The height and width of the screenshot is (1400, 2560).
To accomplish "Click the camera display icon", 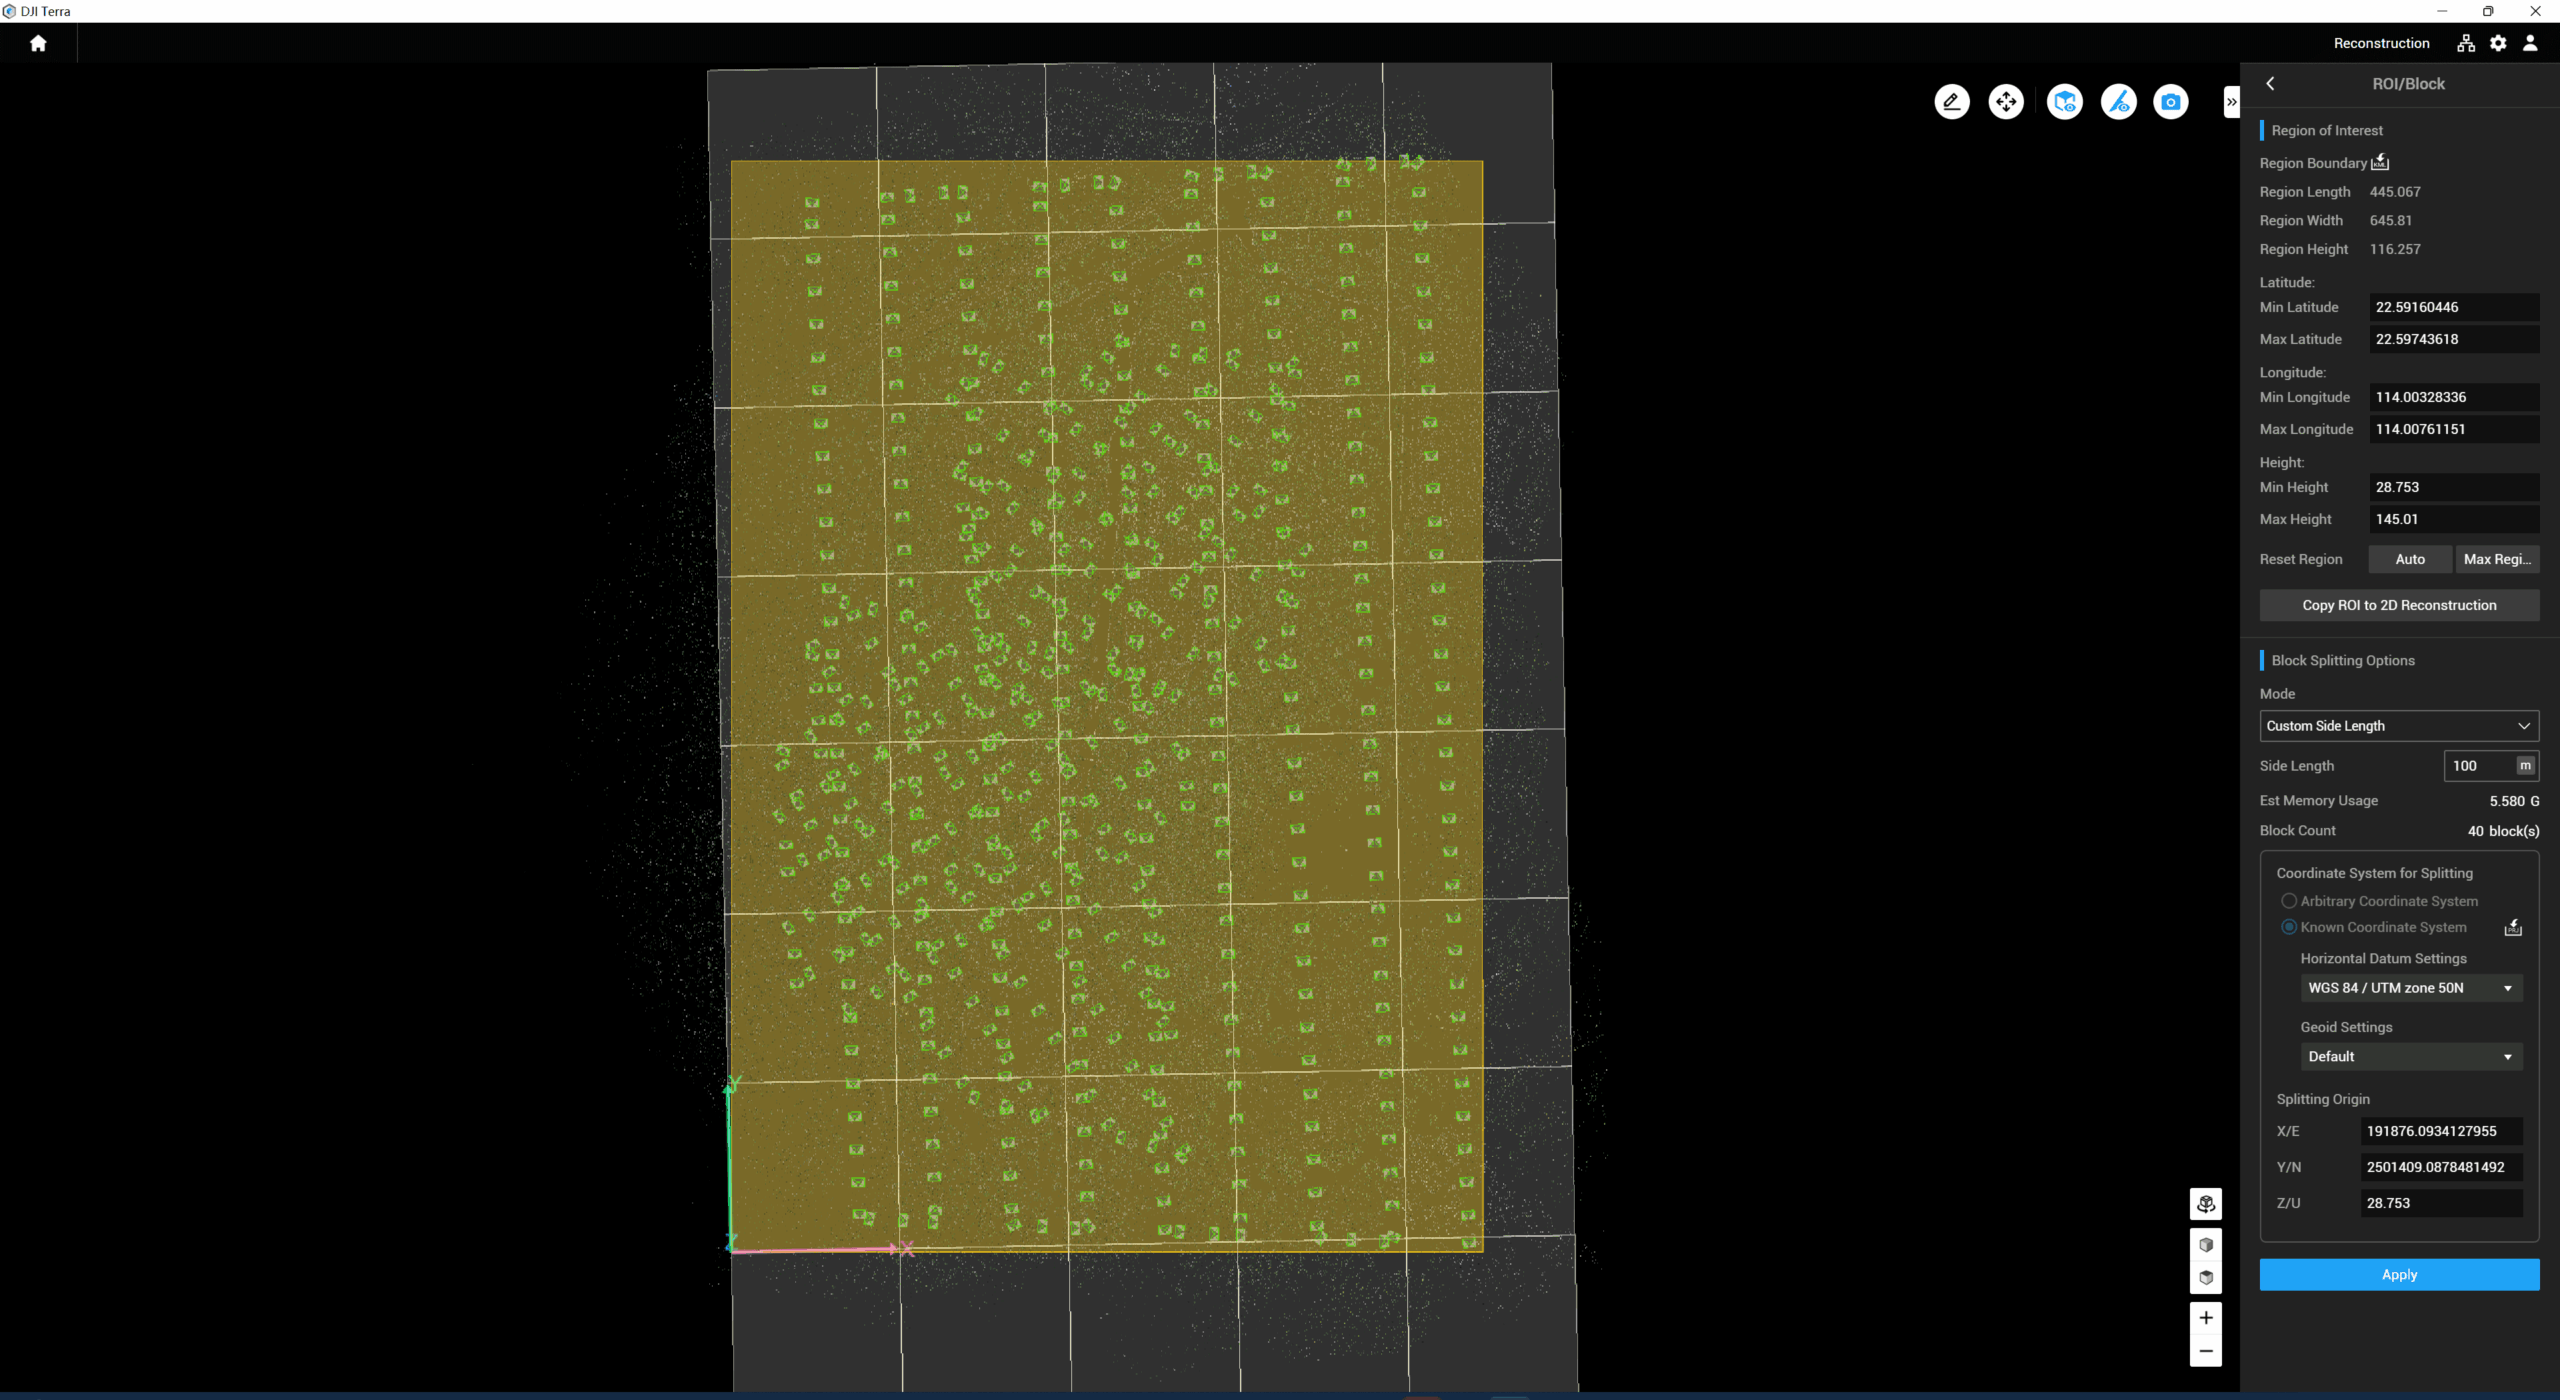I will pyautogui.click(x=2171, y=102).
